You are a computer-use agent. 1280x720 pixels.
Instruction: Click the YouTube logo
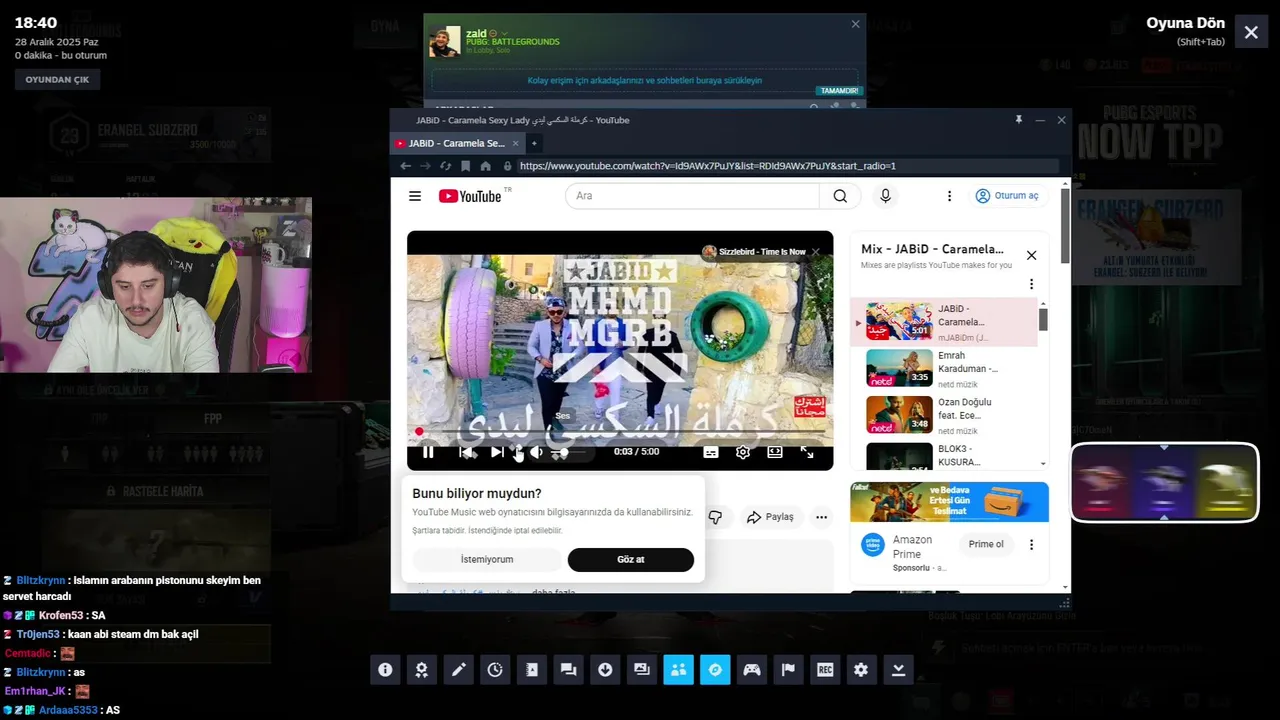pyautogui.click(x=470, y=196)
